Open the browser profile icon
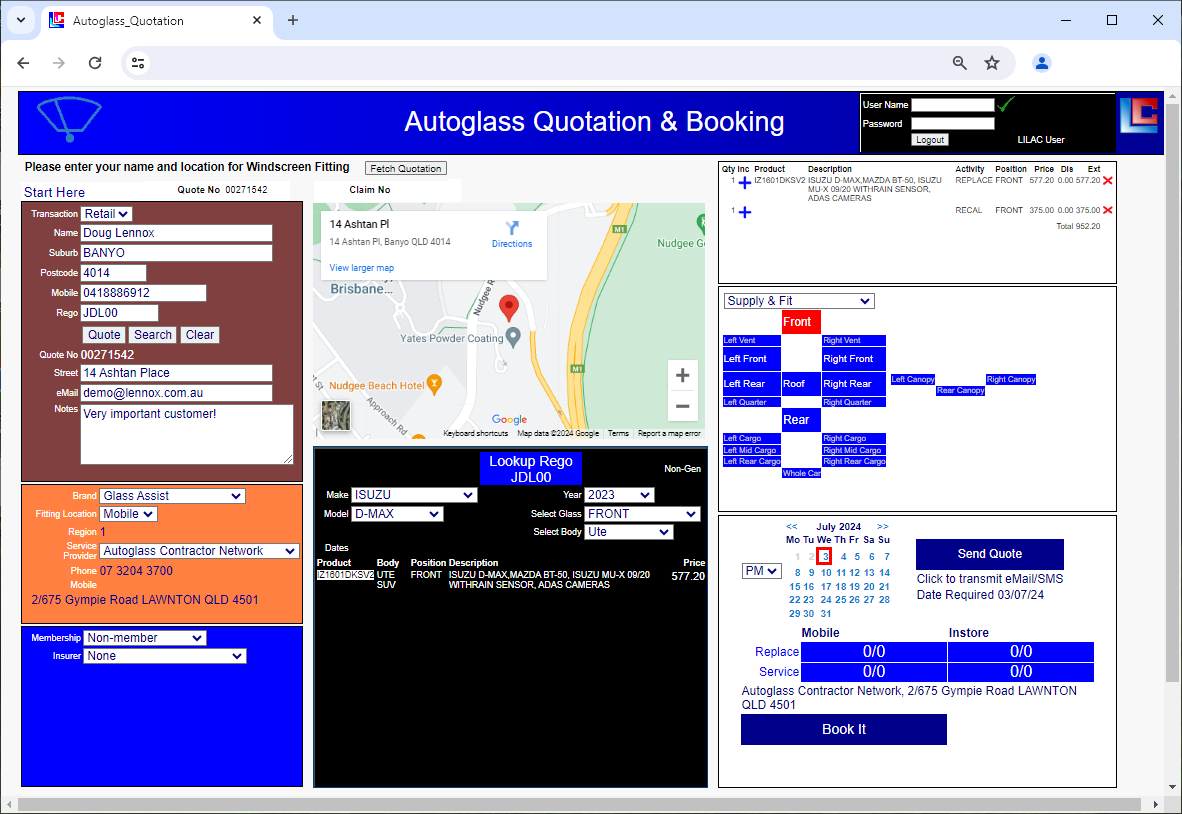 click(x=1042, y=63)
